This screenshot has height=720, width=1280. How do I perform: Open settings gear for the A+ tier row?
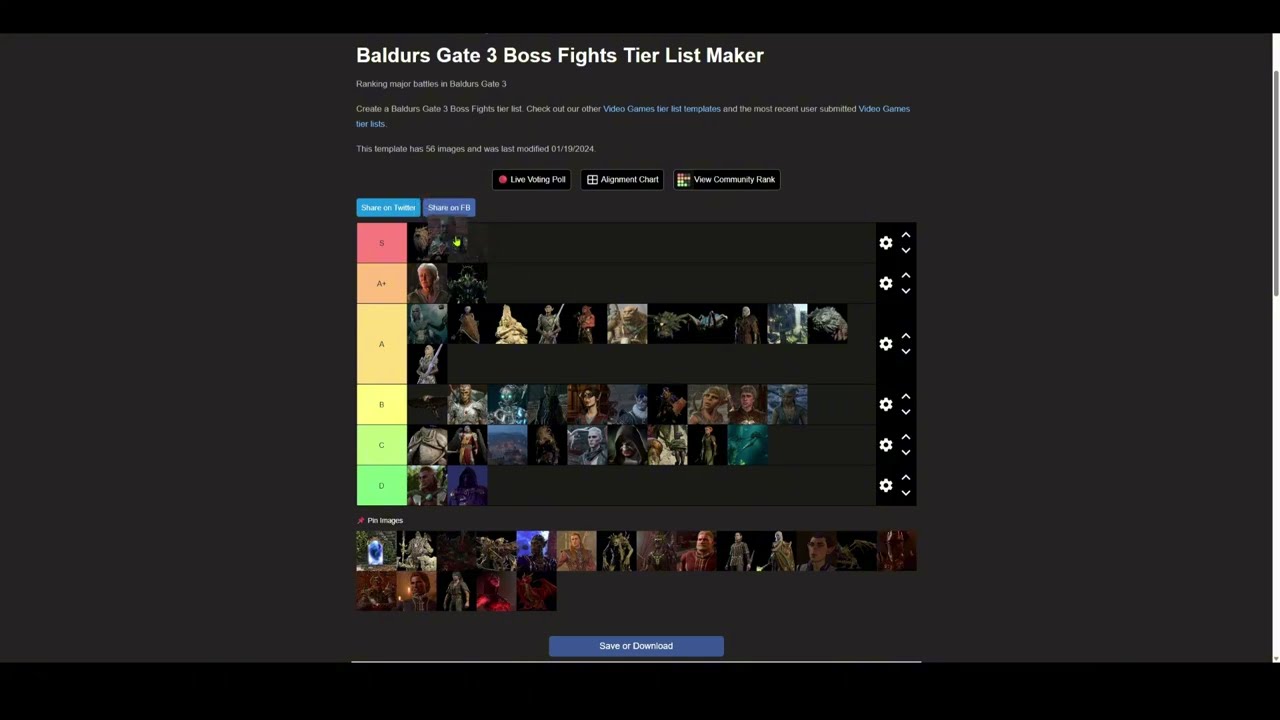[885, 284]
